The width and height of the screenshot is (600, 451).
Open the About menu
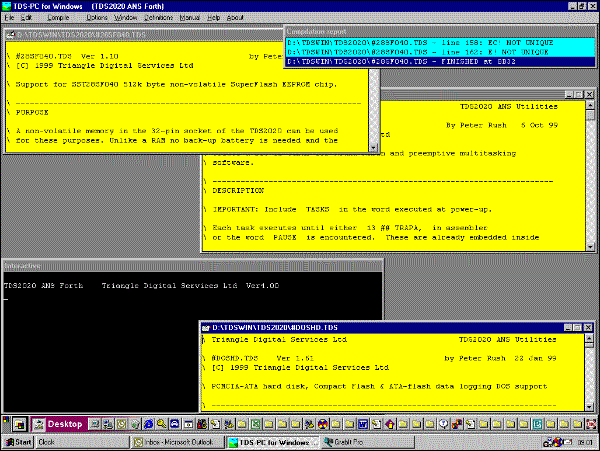[235, 18]
